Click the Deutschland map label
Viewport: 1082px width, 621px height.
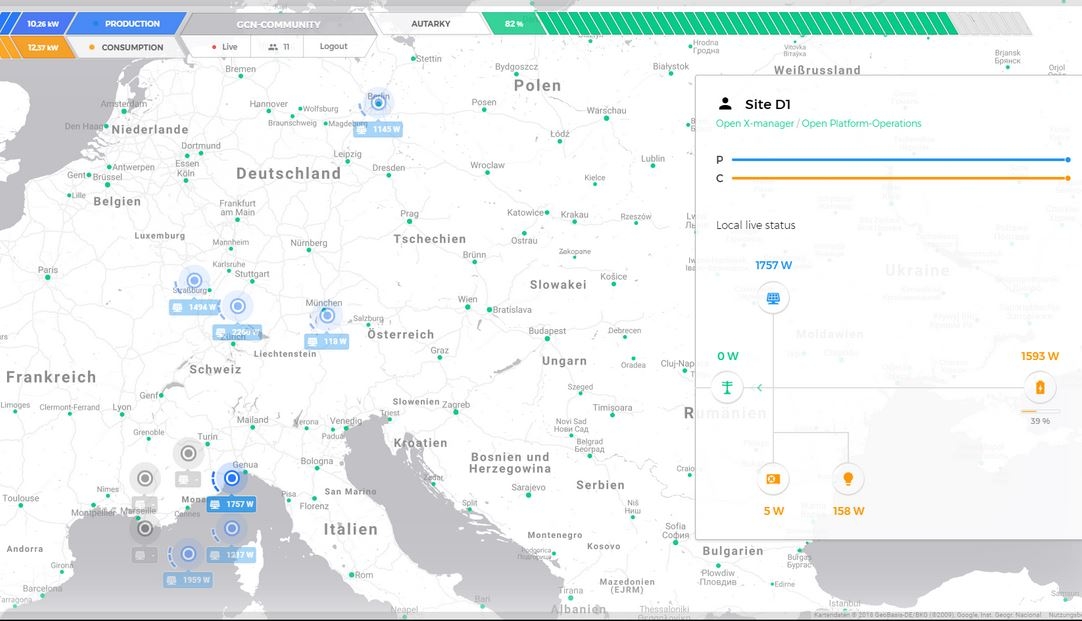288,173
